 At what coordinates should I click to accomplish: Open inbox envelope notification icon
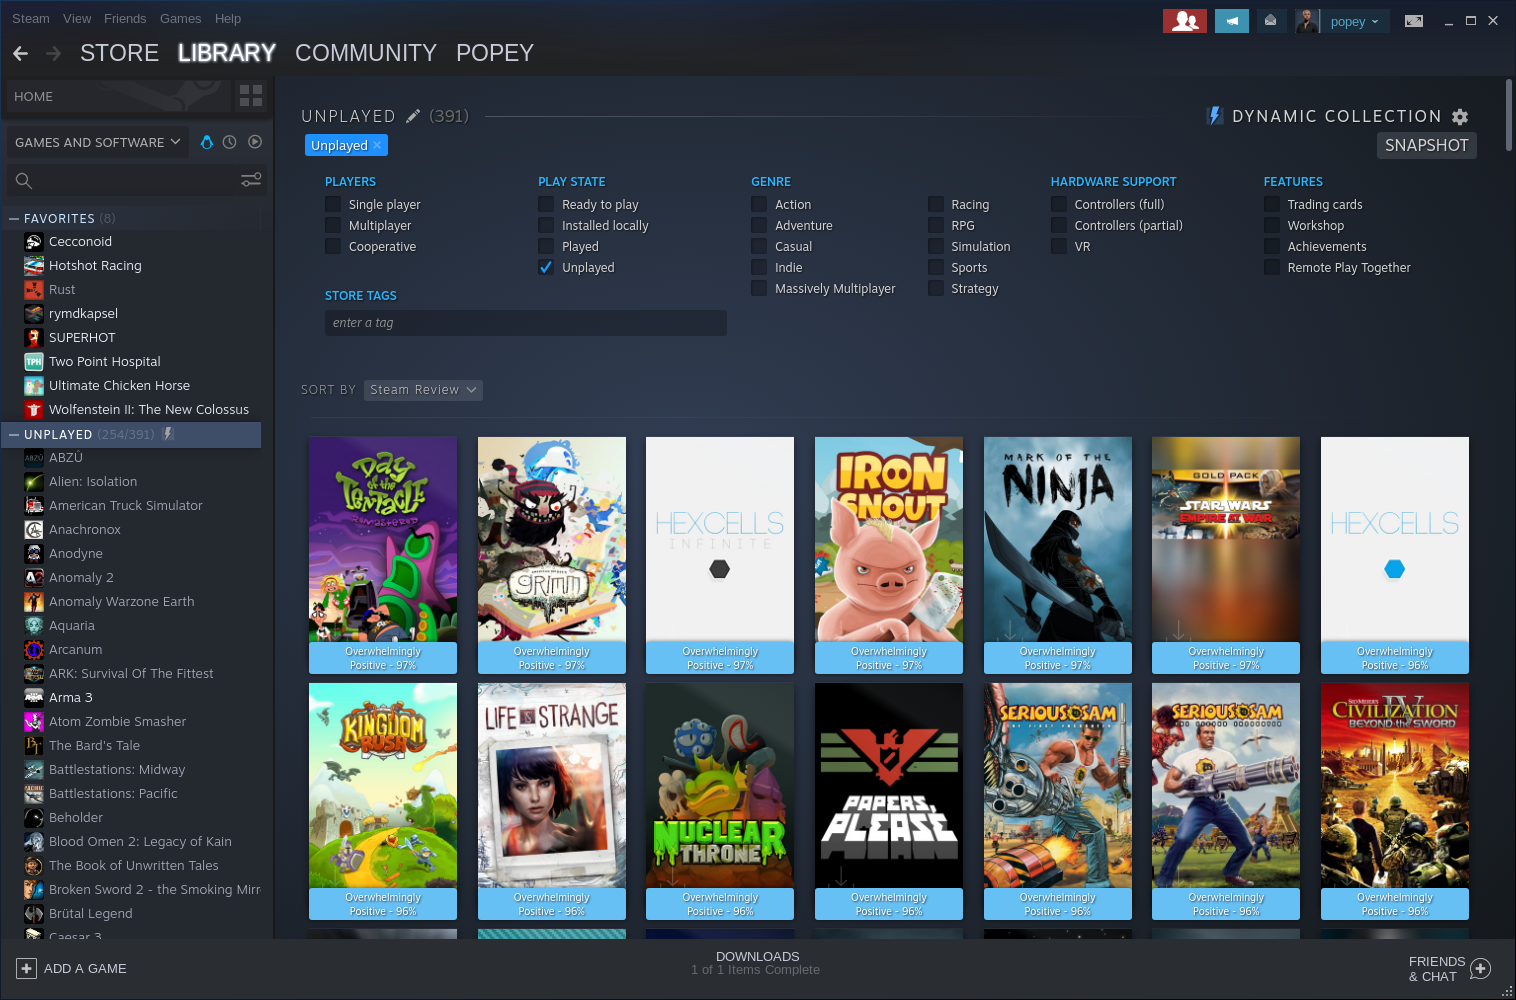point(1270,21)
